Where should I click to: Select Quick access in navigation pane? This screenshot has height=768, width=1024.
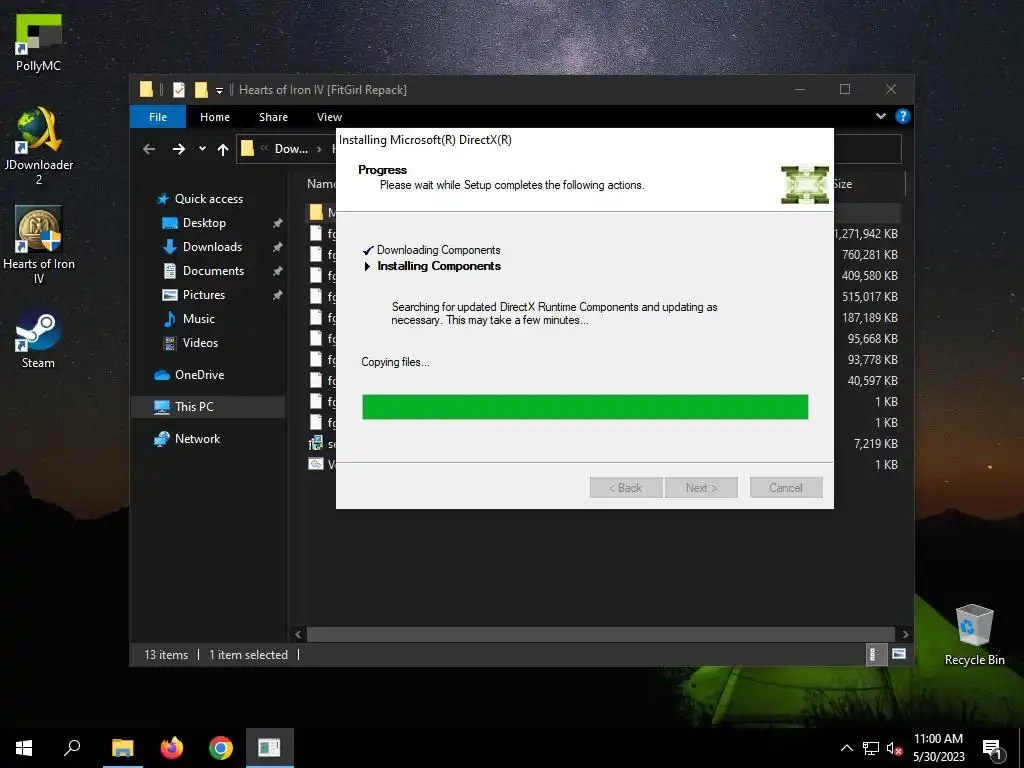click(x=200, y=199)
